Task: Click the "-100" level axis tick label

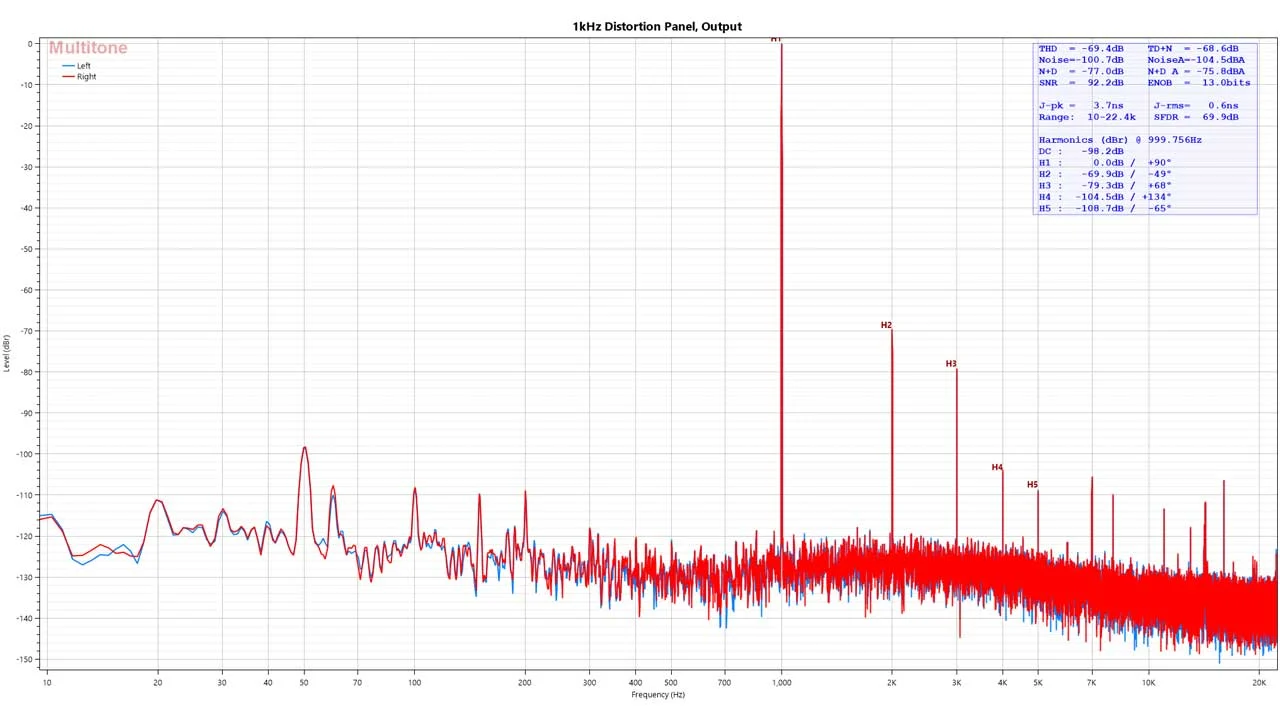Action: pyautogui.click(x=25, y=454)
